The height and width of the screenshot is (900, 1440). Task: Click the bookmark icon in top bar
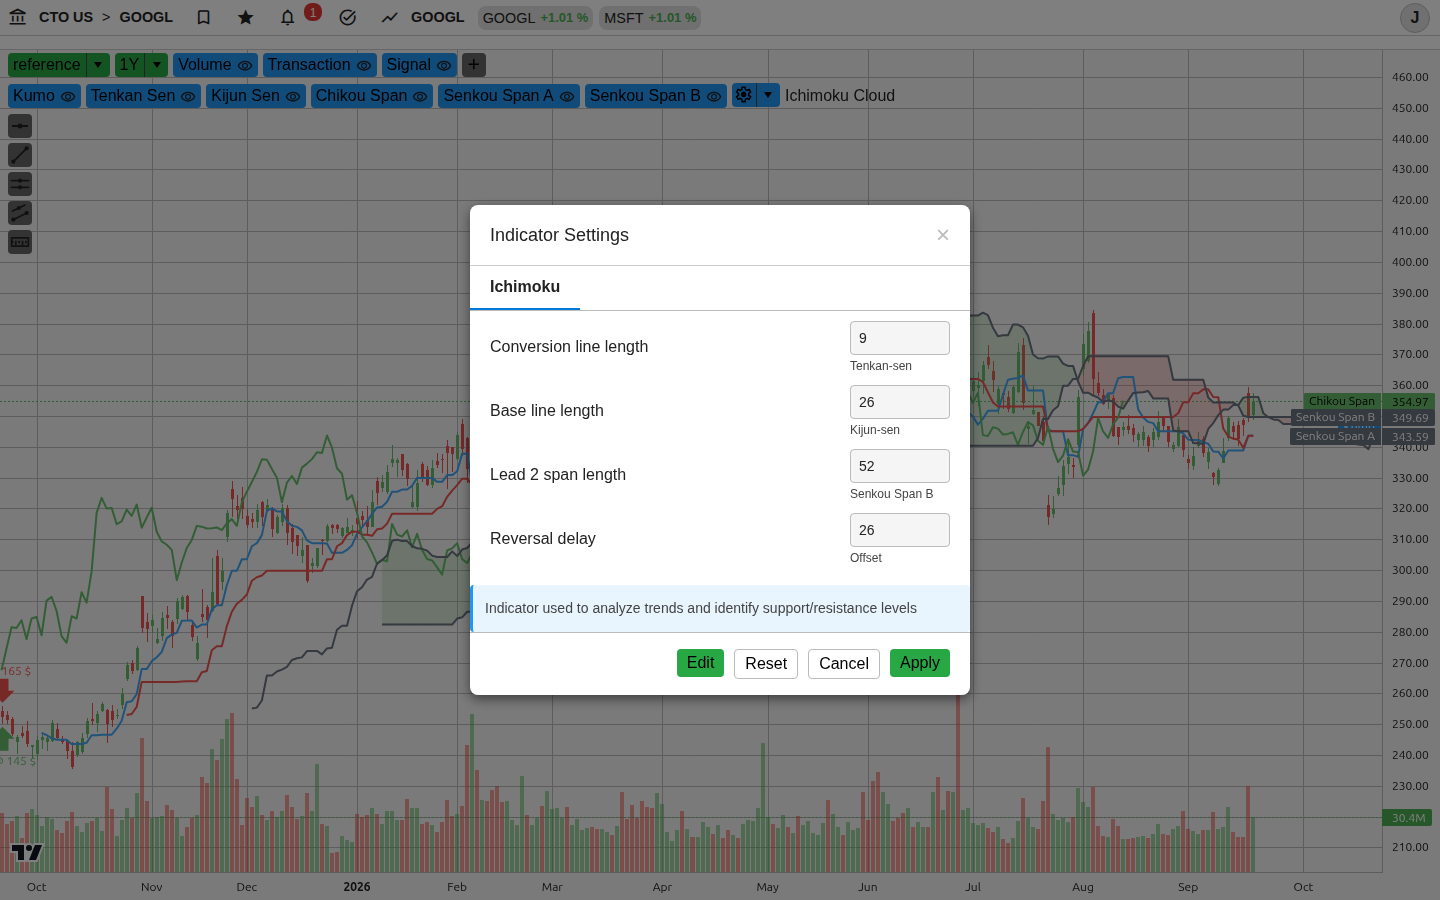pos(204,17)
